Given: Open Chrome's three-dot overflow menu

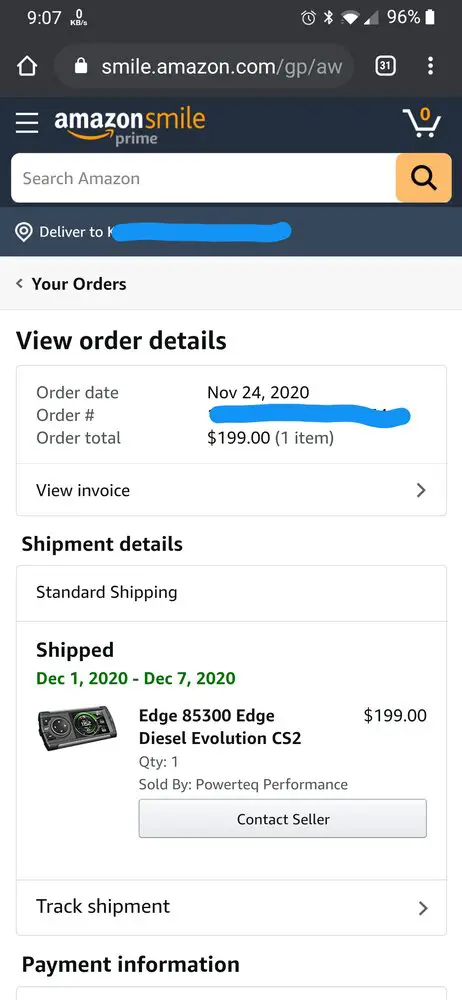Looking at the screenshot, I should pos(431,66).
